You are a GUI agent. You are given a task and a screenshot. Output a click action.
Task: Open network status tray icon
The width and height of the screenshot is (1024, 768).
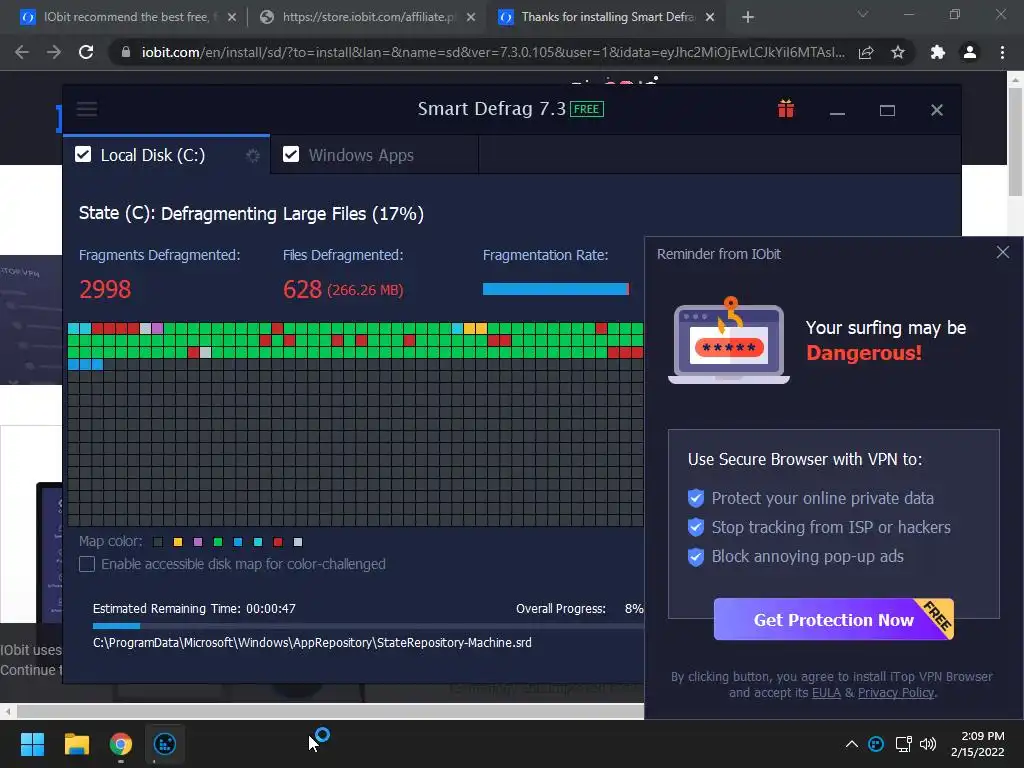[903, 744]
